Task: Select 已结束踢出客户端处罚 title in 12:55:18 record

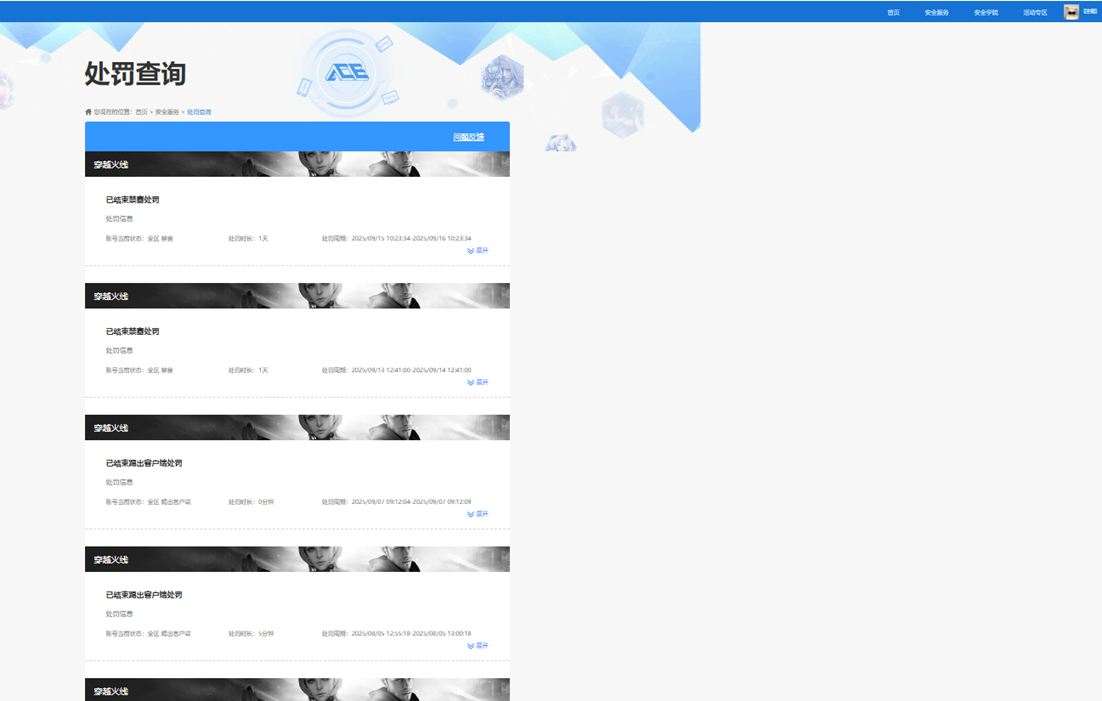Action: tap(143, 595)
